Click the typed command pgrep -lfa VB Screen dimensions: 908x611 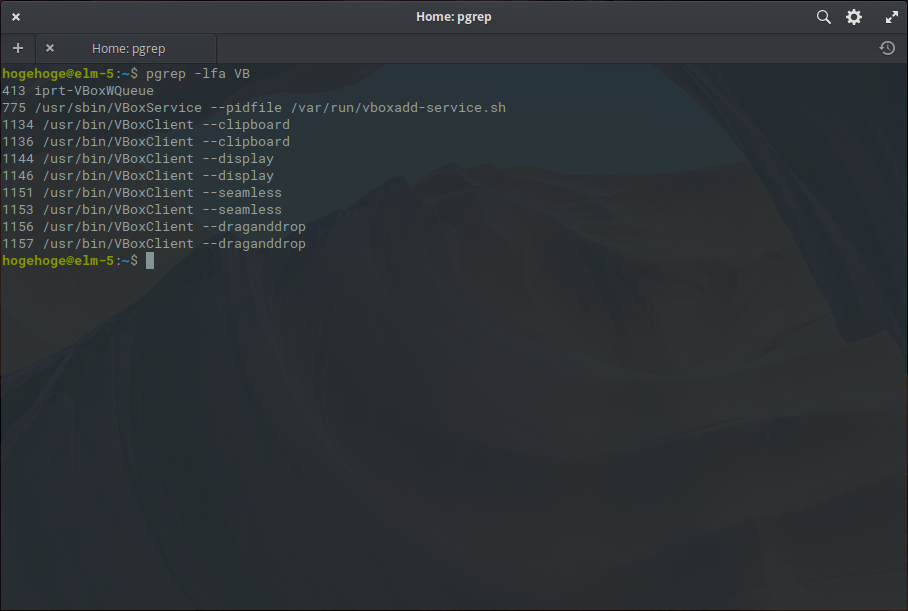tap(197, 74)
